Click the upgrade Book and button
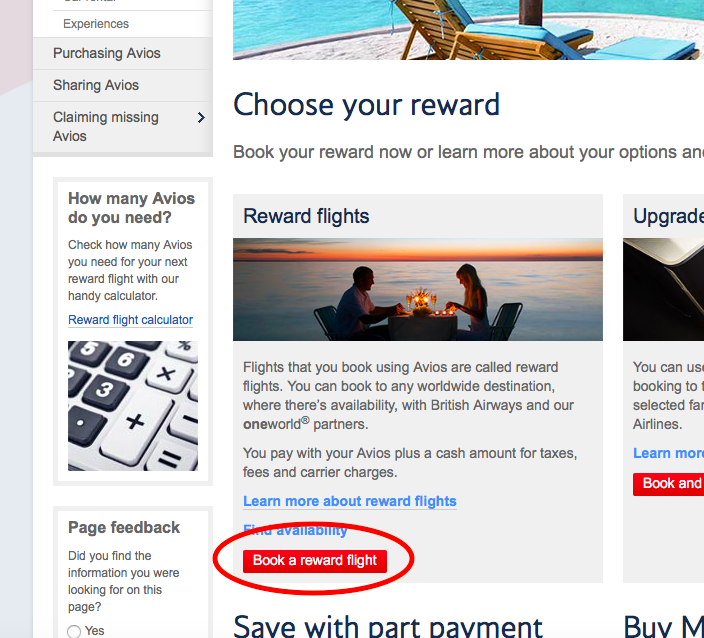The height and width of the screenshot is (638, 704). [x=669, y=484]
